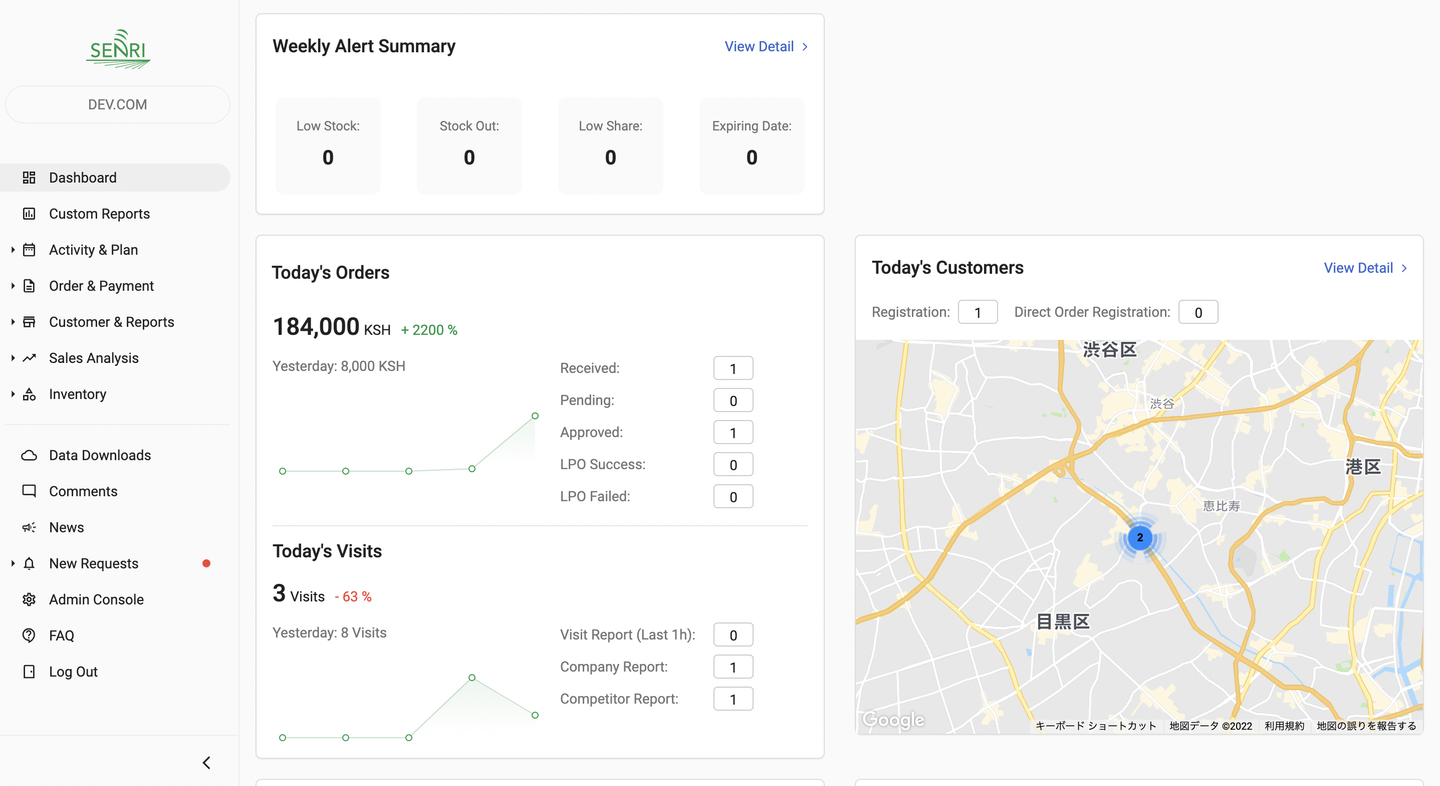Click the Stock Out alert card

(469, 146)
